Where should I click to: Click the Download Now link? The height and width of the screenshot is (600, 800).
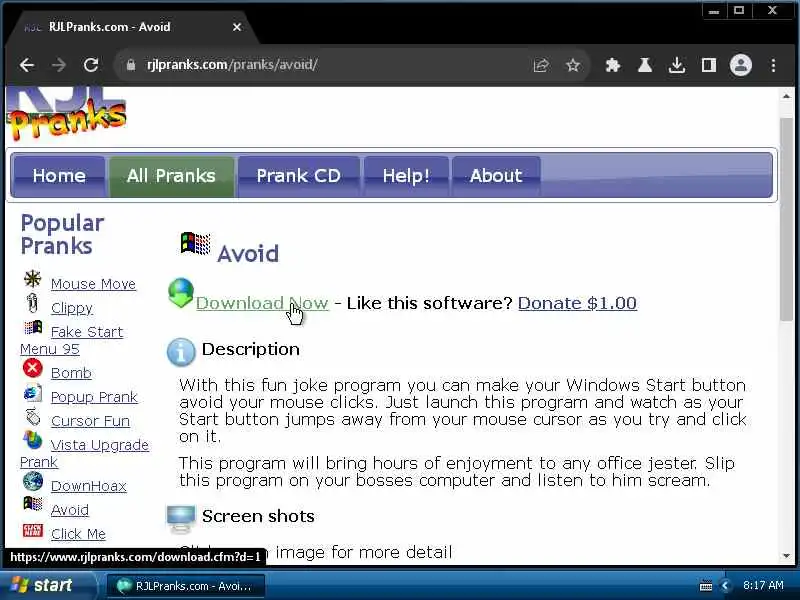click(262, 303)
